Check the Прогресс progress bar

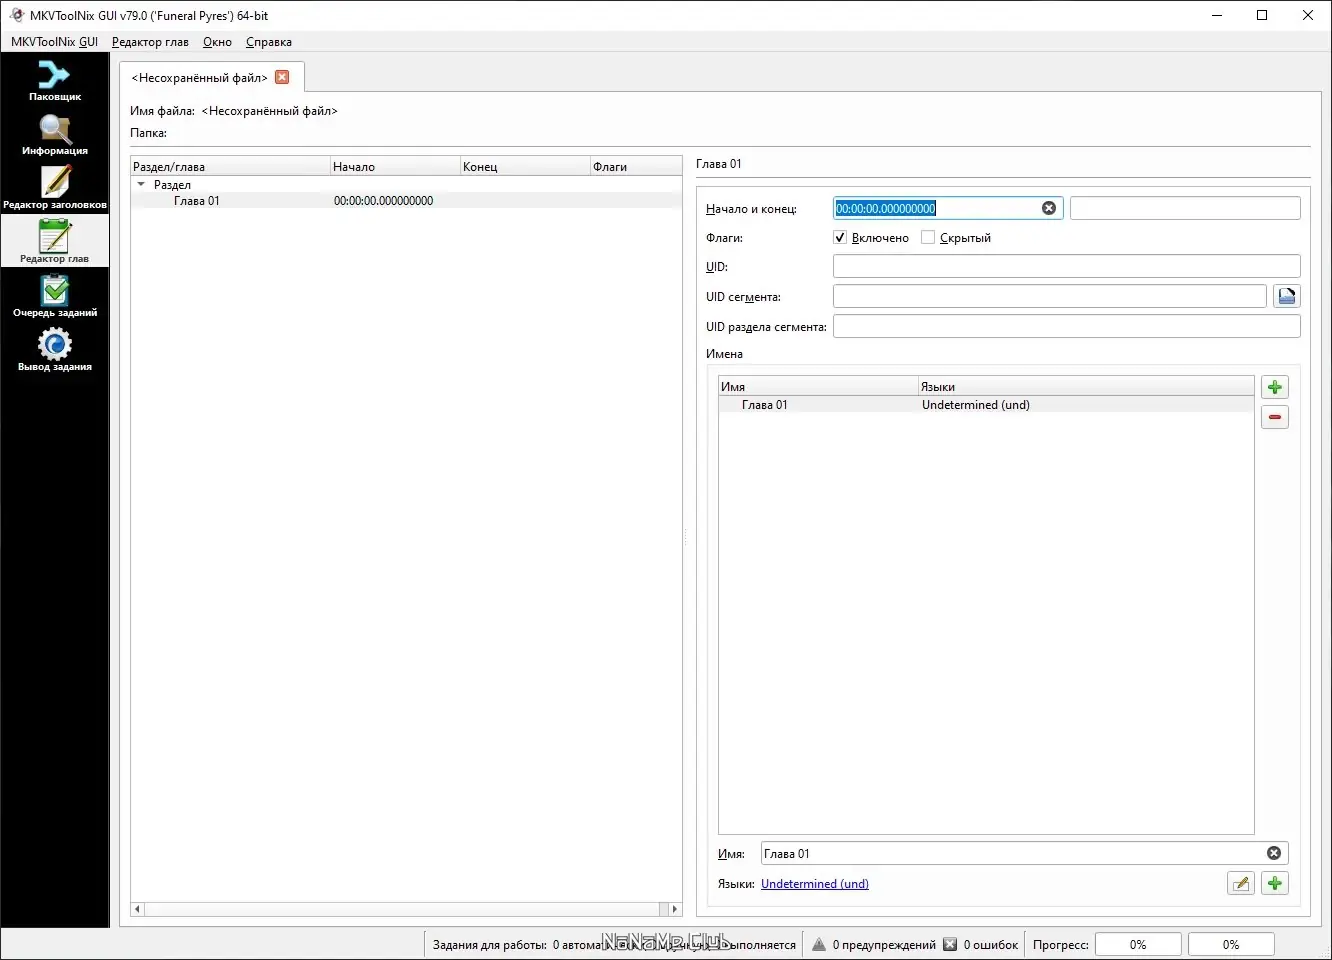(x=1138, y=944)
